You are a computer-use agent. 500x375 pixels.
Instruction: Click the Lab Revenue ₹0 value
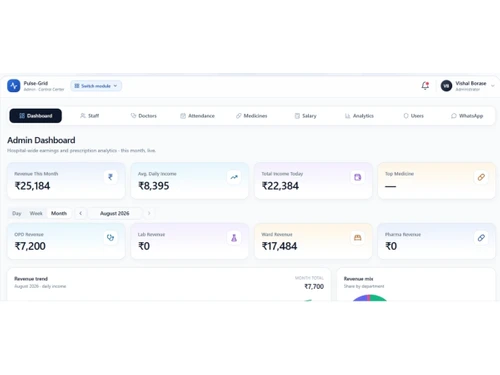point(144,246)
